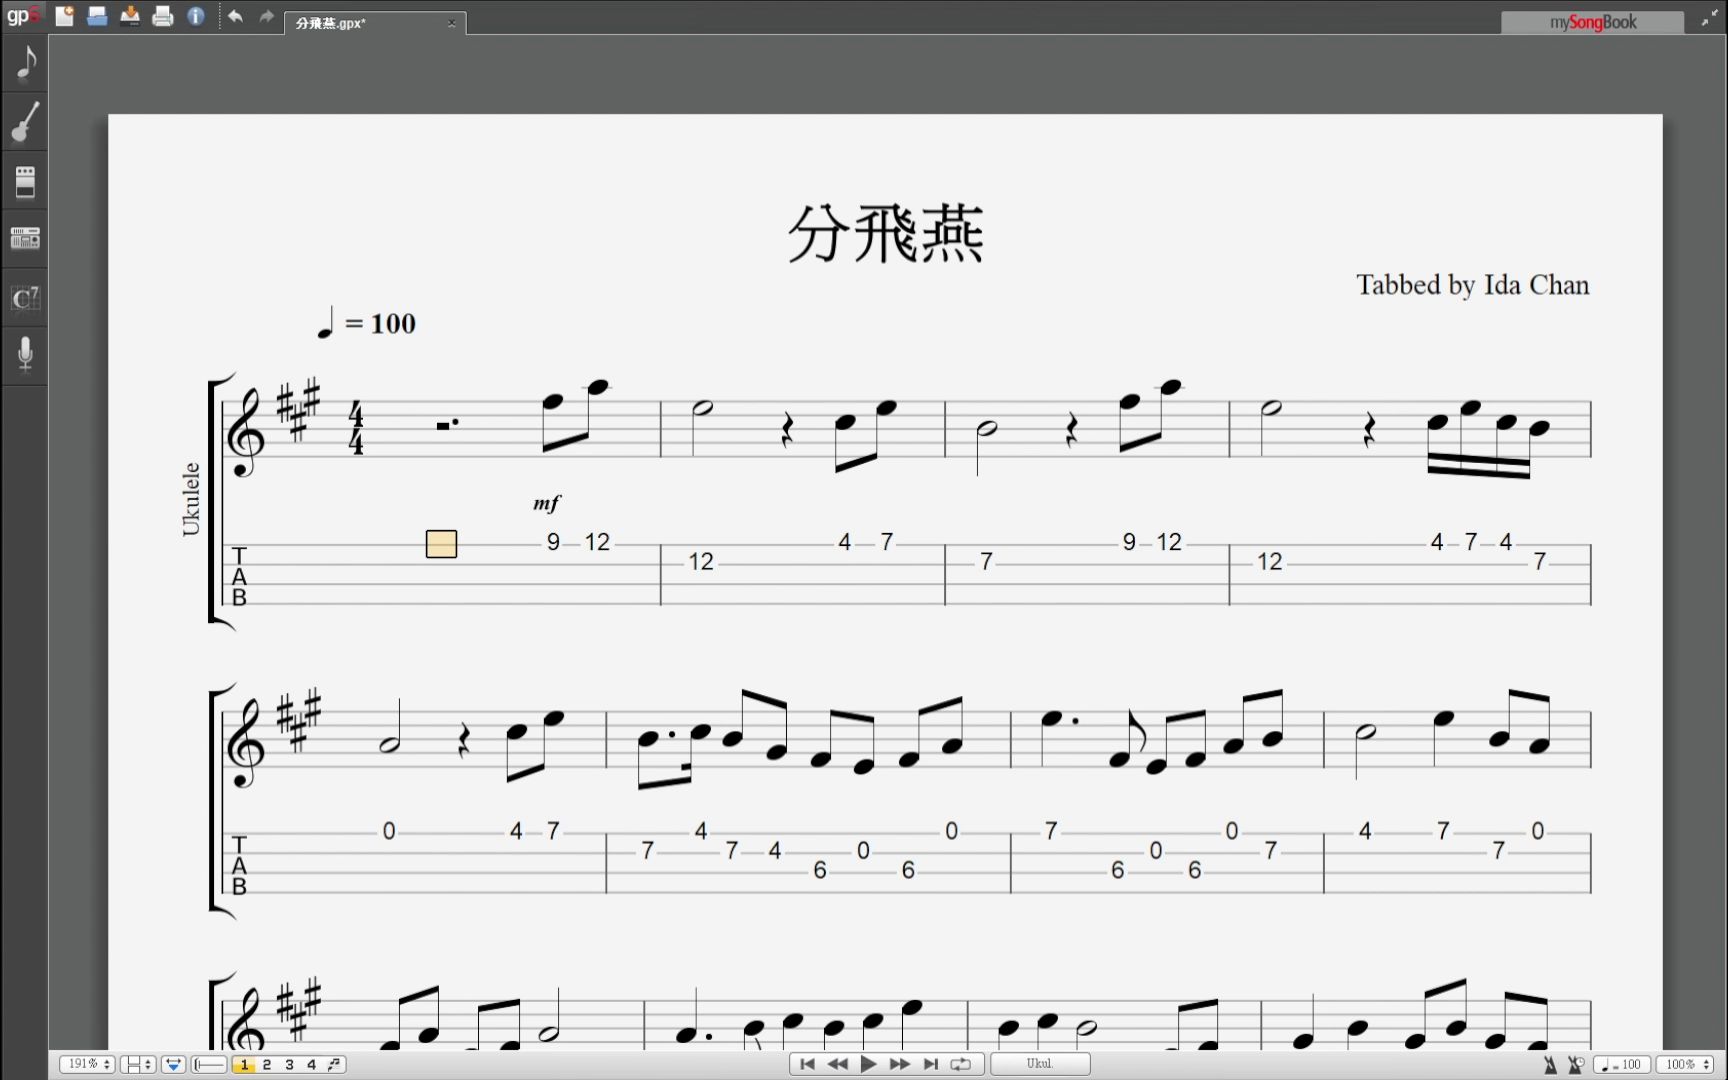Create a new document

[64, 16]
